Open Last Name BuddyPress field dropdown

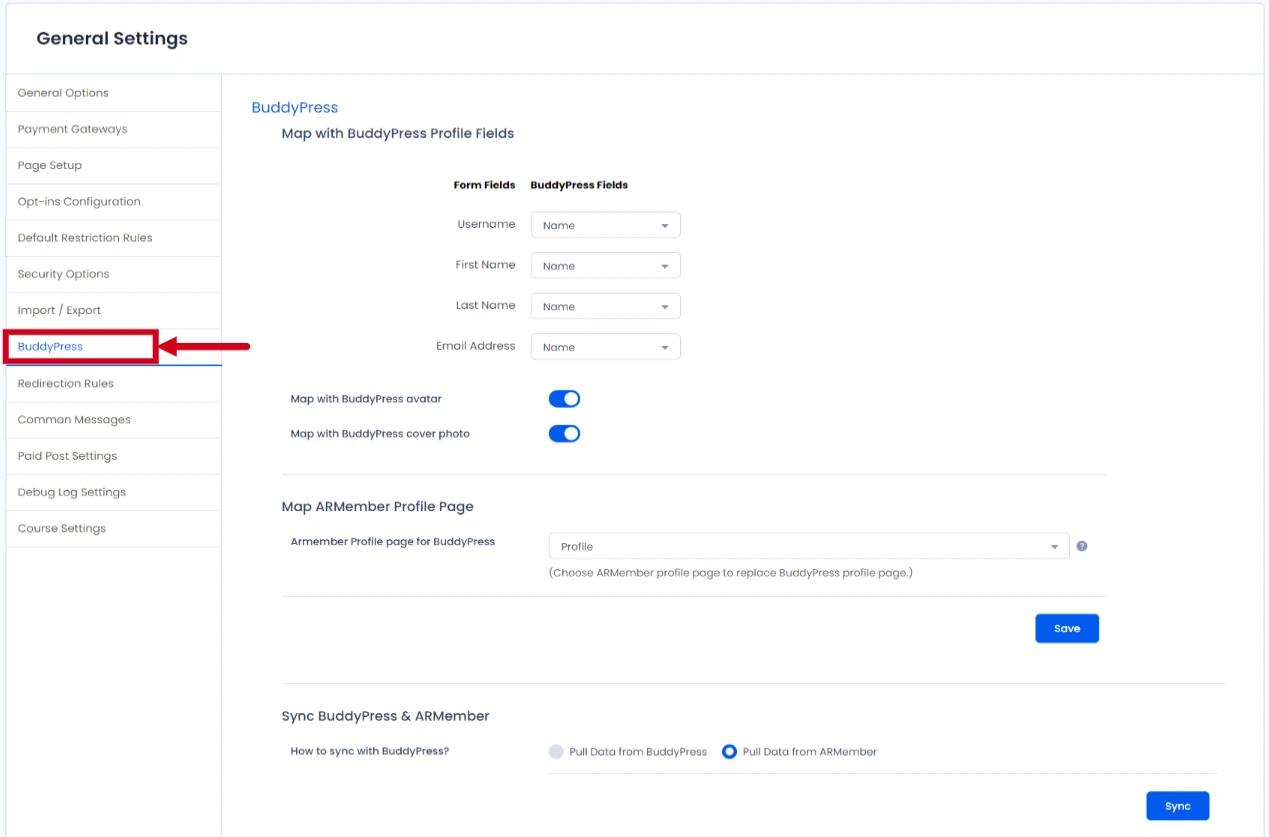pyautogui.click(x=605, y=306)
